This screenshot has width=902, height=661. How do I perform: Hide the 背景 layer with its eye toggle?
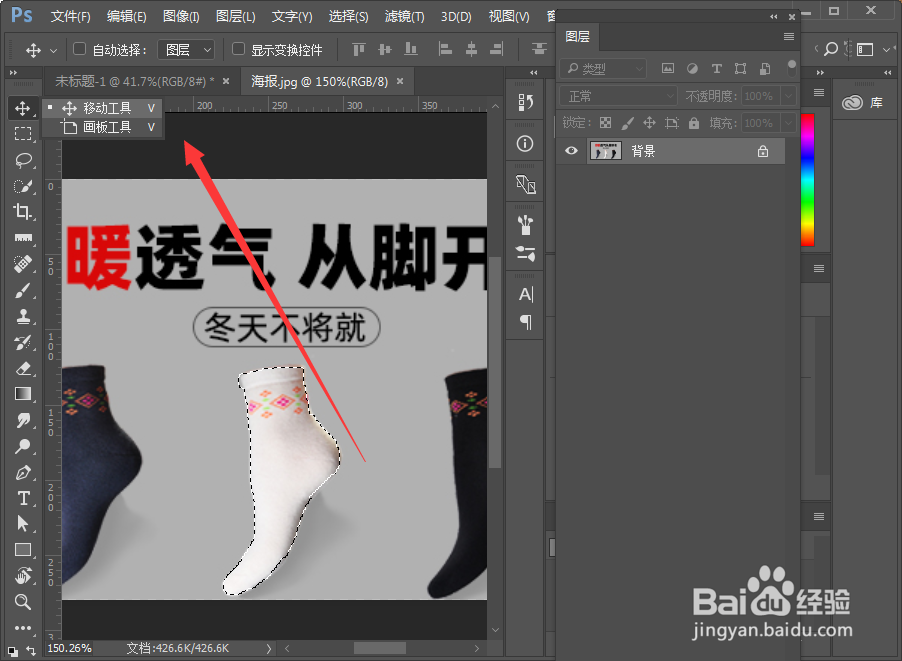coord(570,150)
